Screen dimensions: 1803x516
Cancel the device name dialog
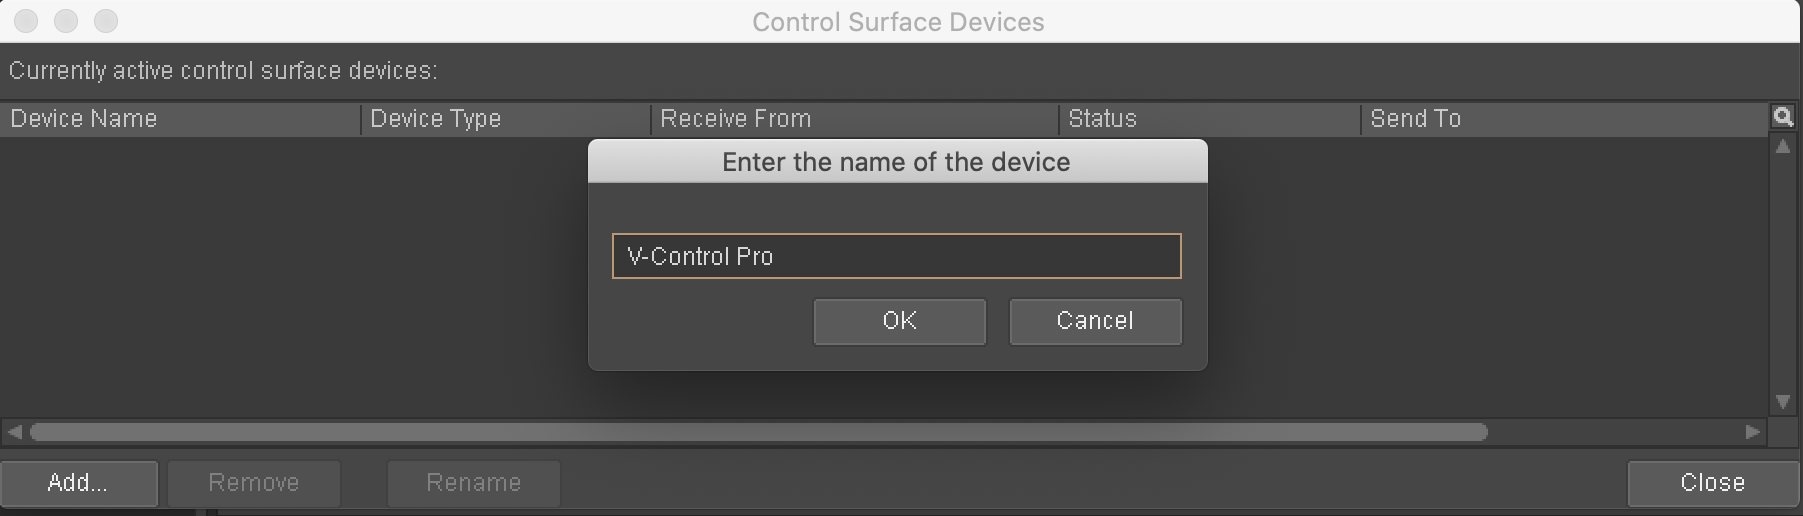pos(1095,321)
